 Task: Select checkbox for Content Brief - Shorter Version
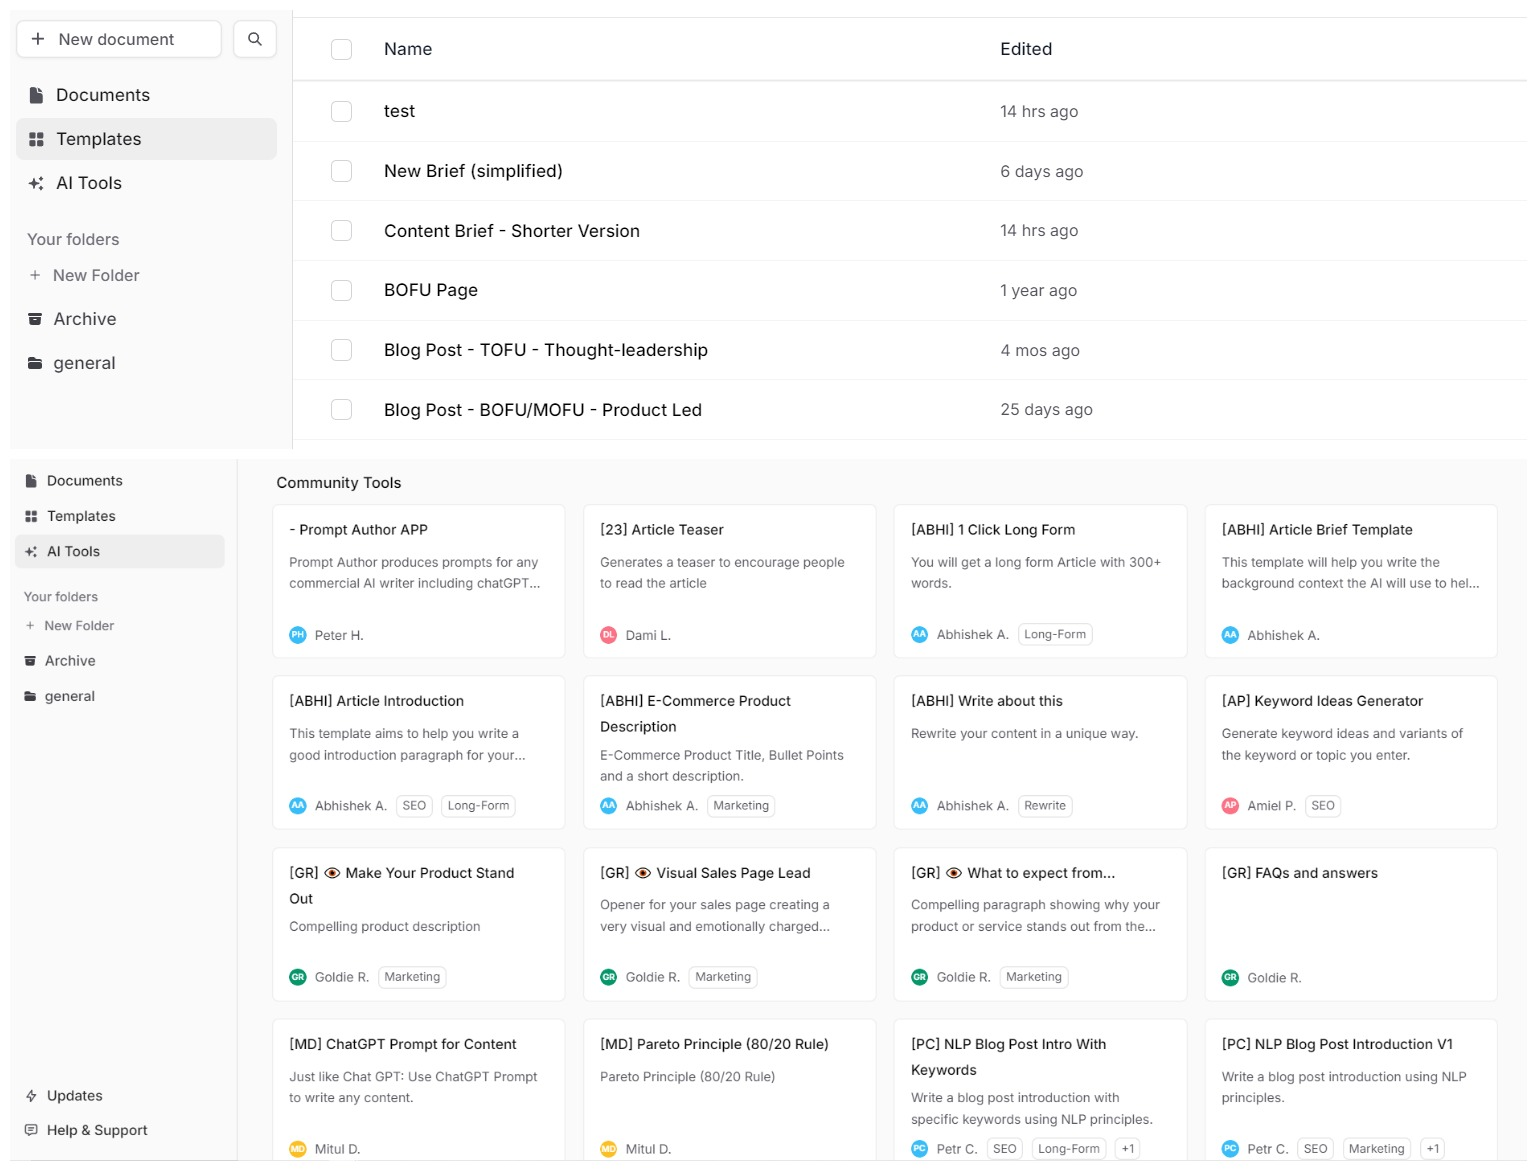[x=341, y=231]
